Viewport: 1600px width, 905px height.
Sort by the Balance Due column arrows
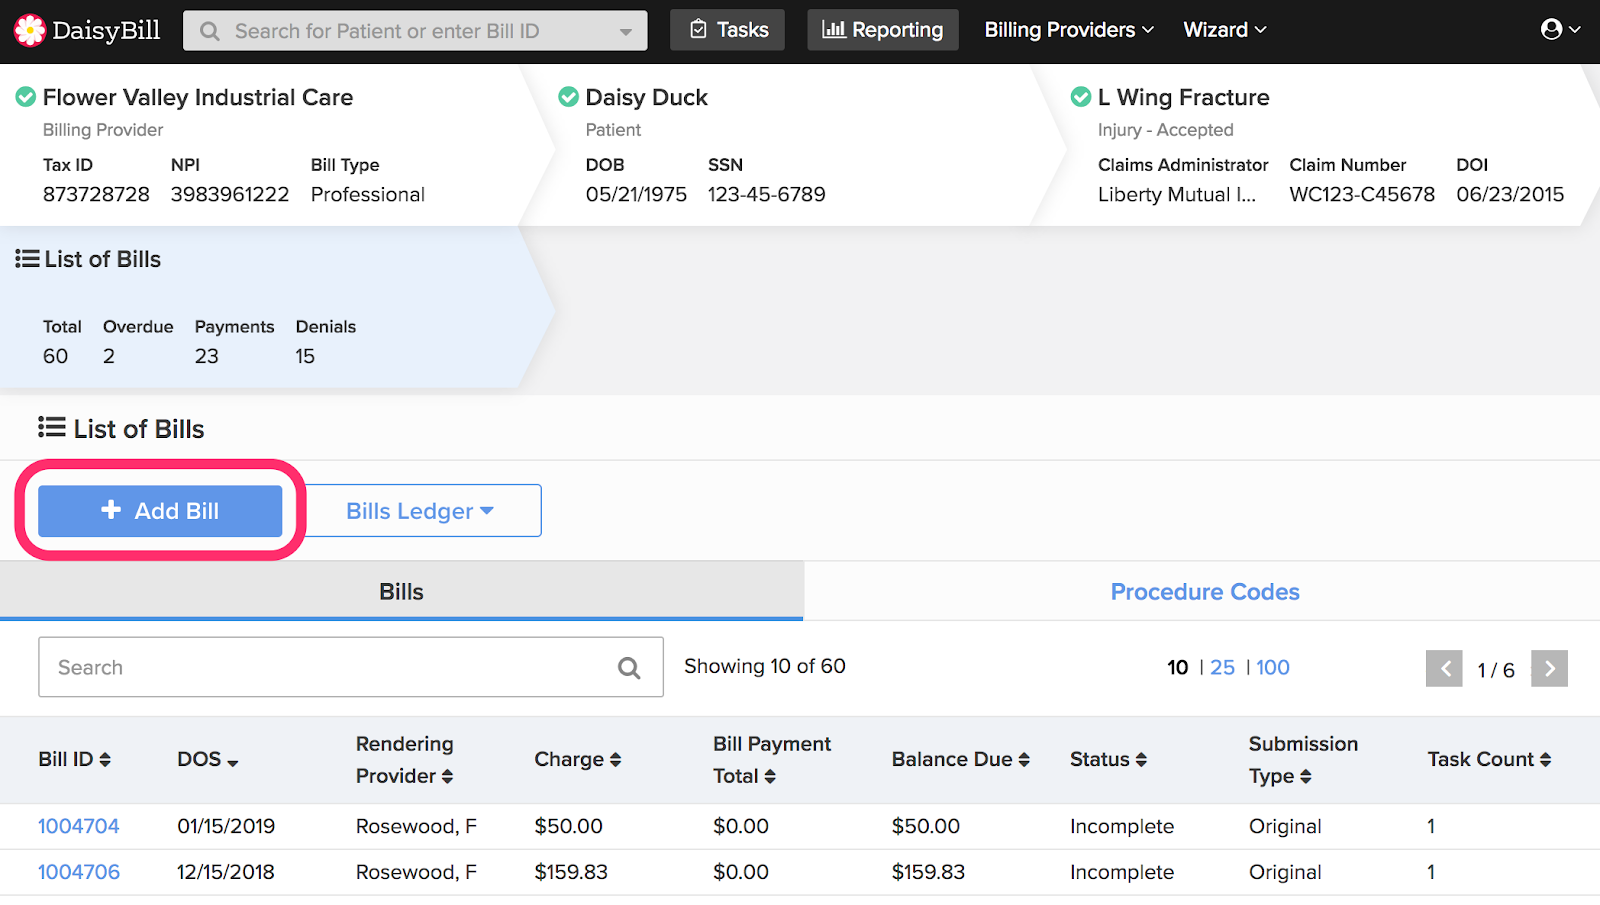[x=1026, y=759]
